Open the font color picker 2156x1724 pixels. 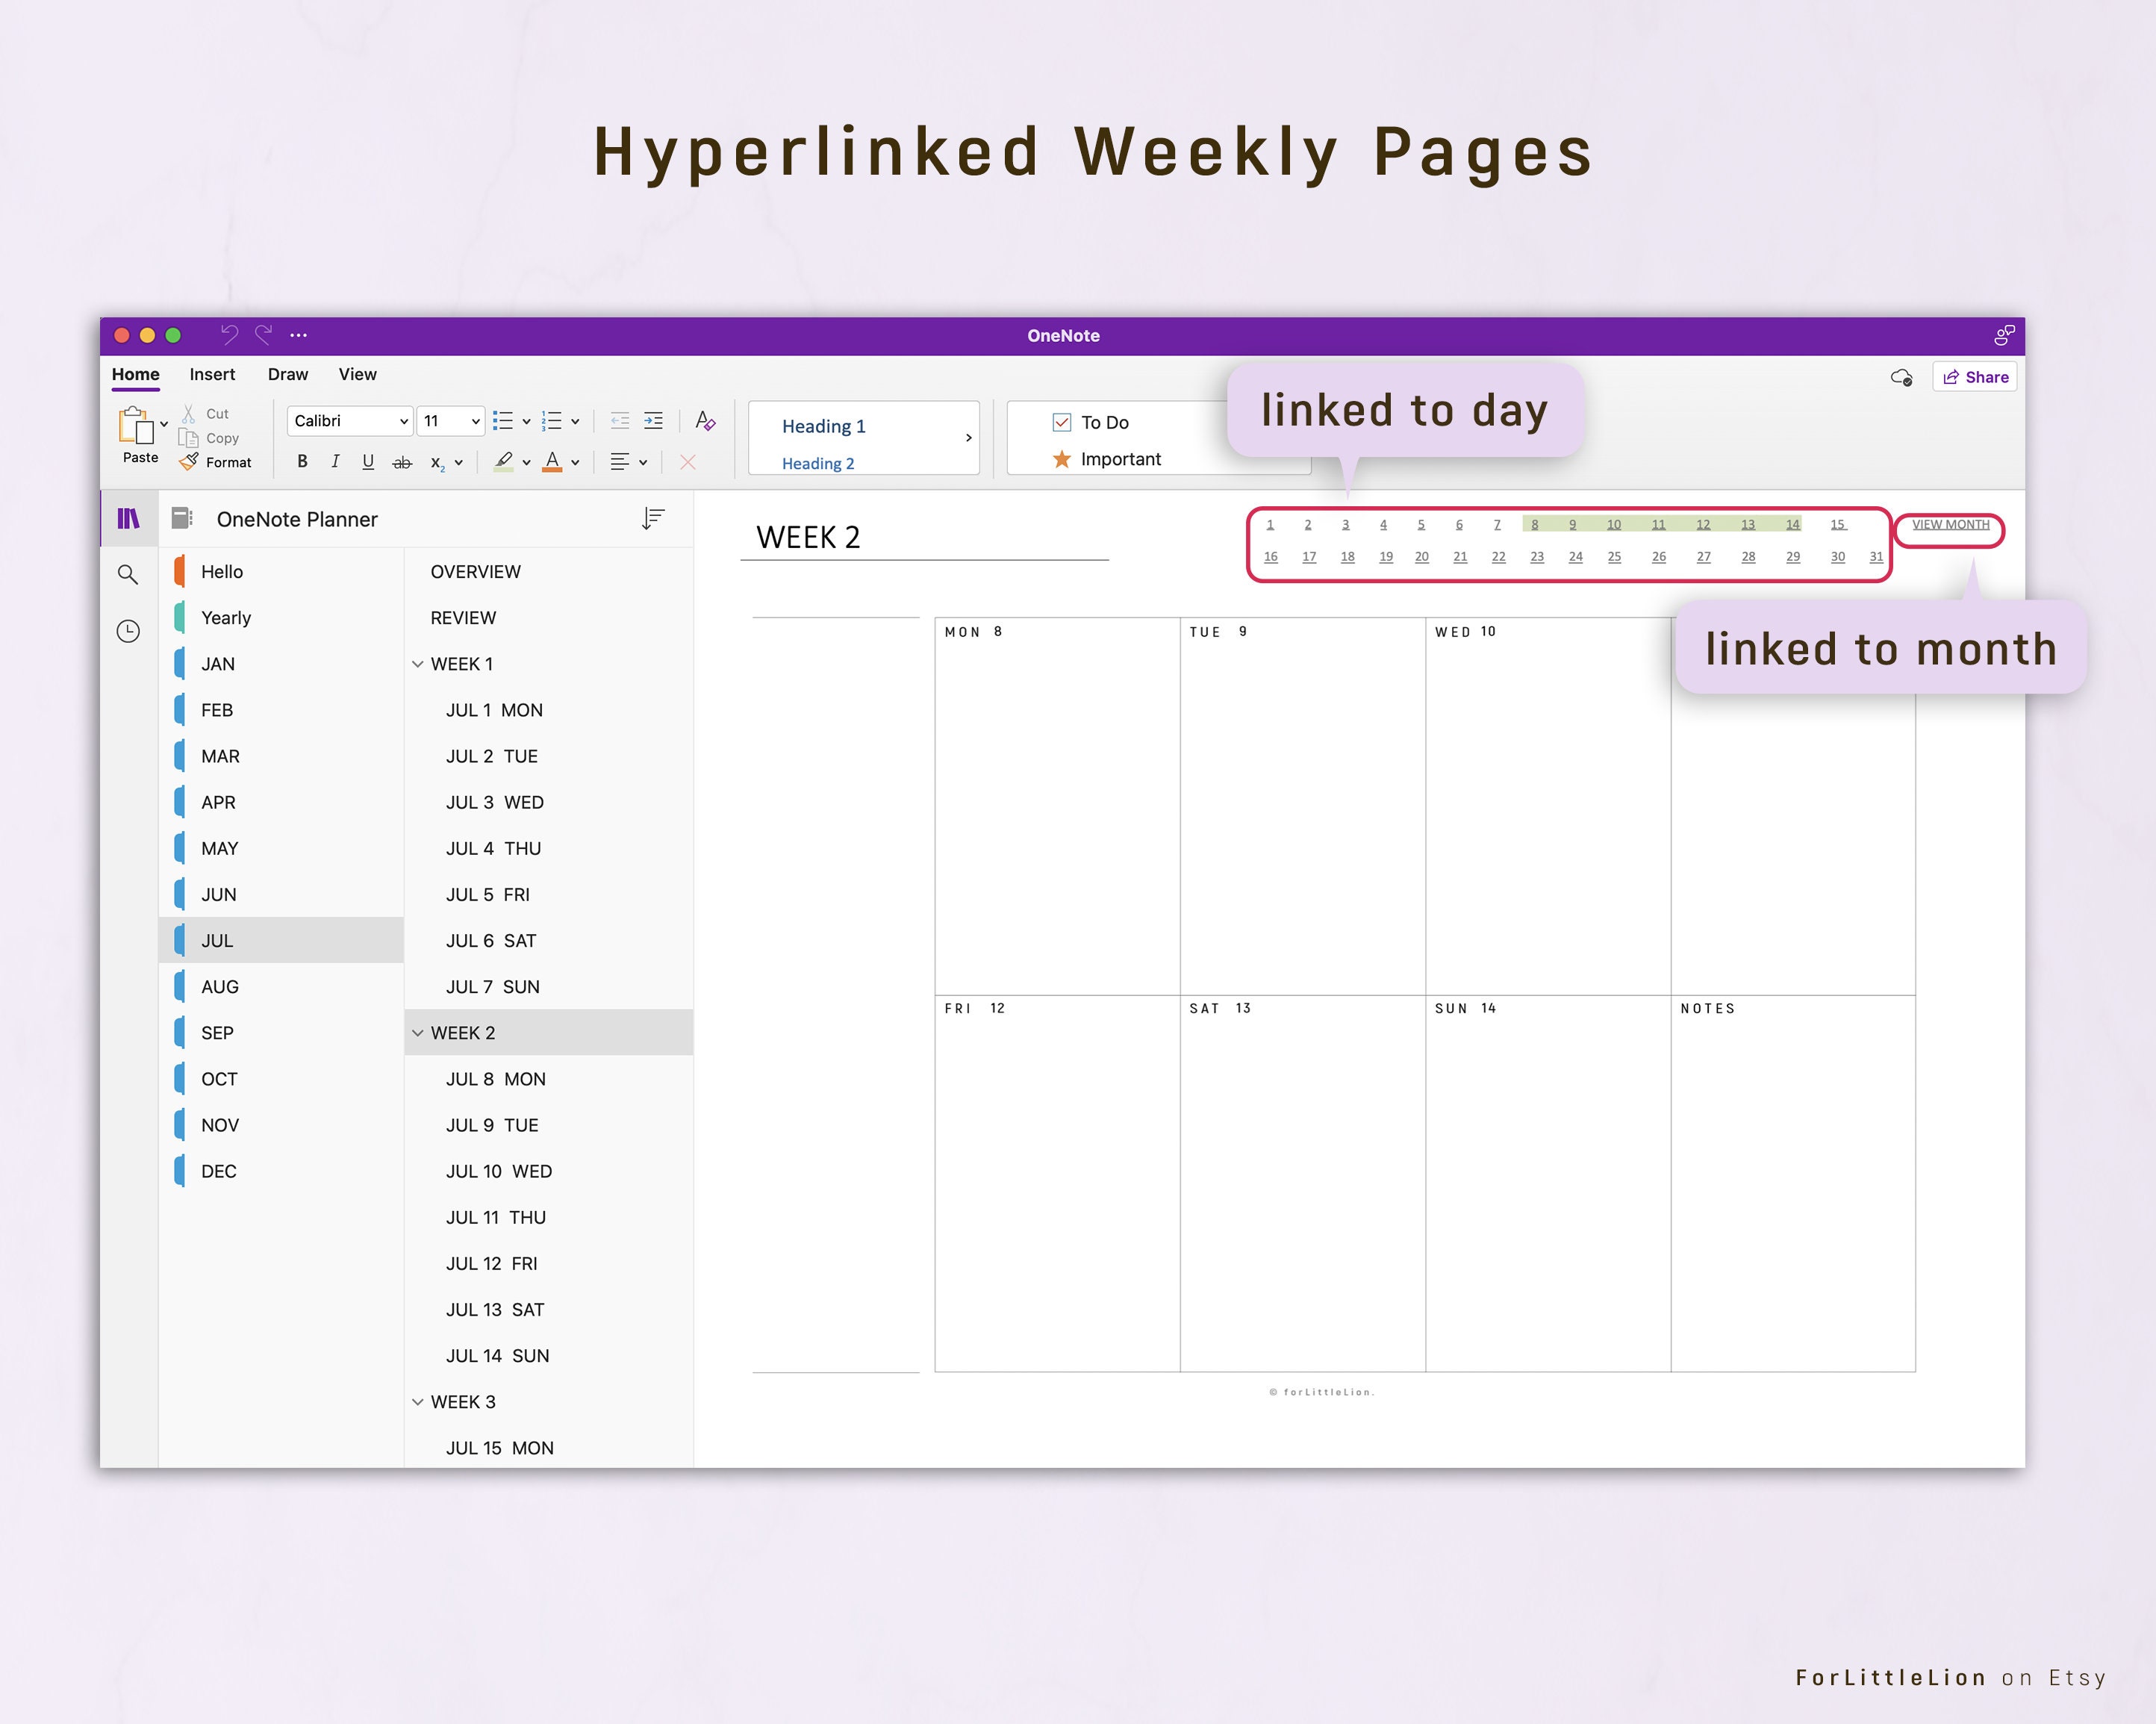click(x=552, y=461)
